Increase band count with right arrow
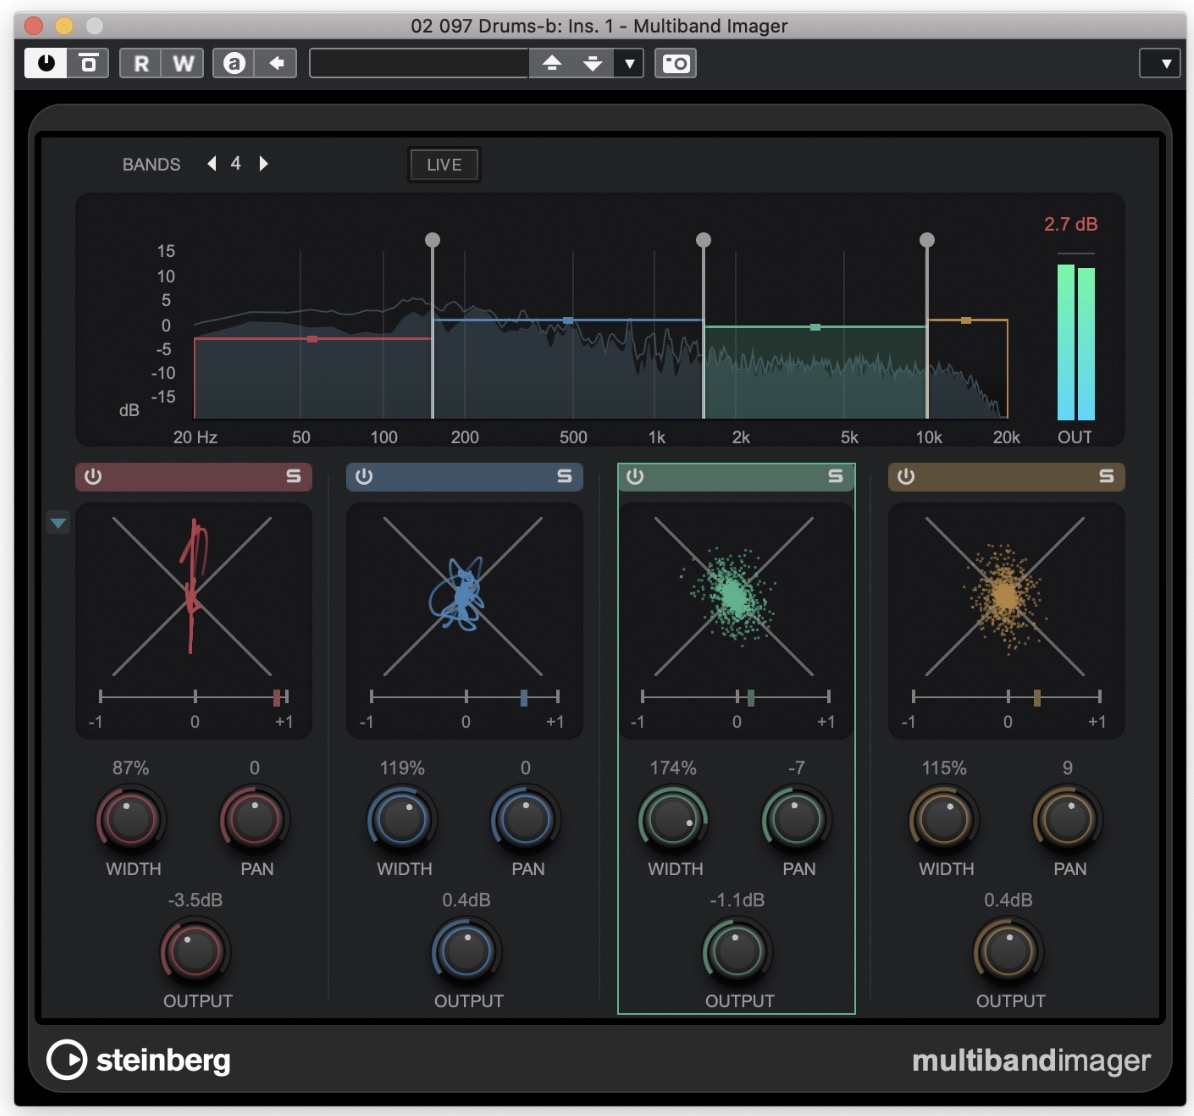 [x=263, y=164]
